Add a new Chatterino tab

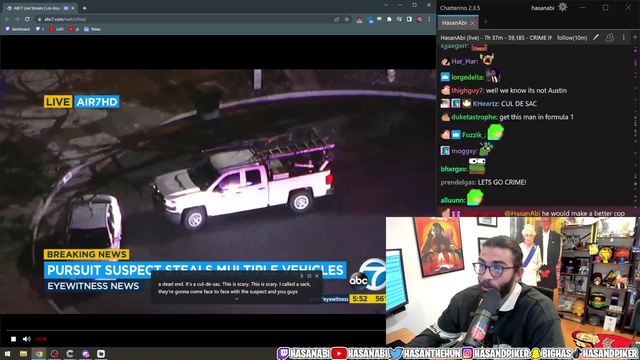pyautogui.click(x=486, y=22)
